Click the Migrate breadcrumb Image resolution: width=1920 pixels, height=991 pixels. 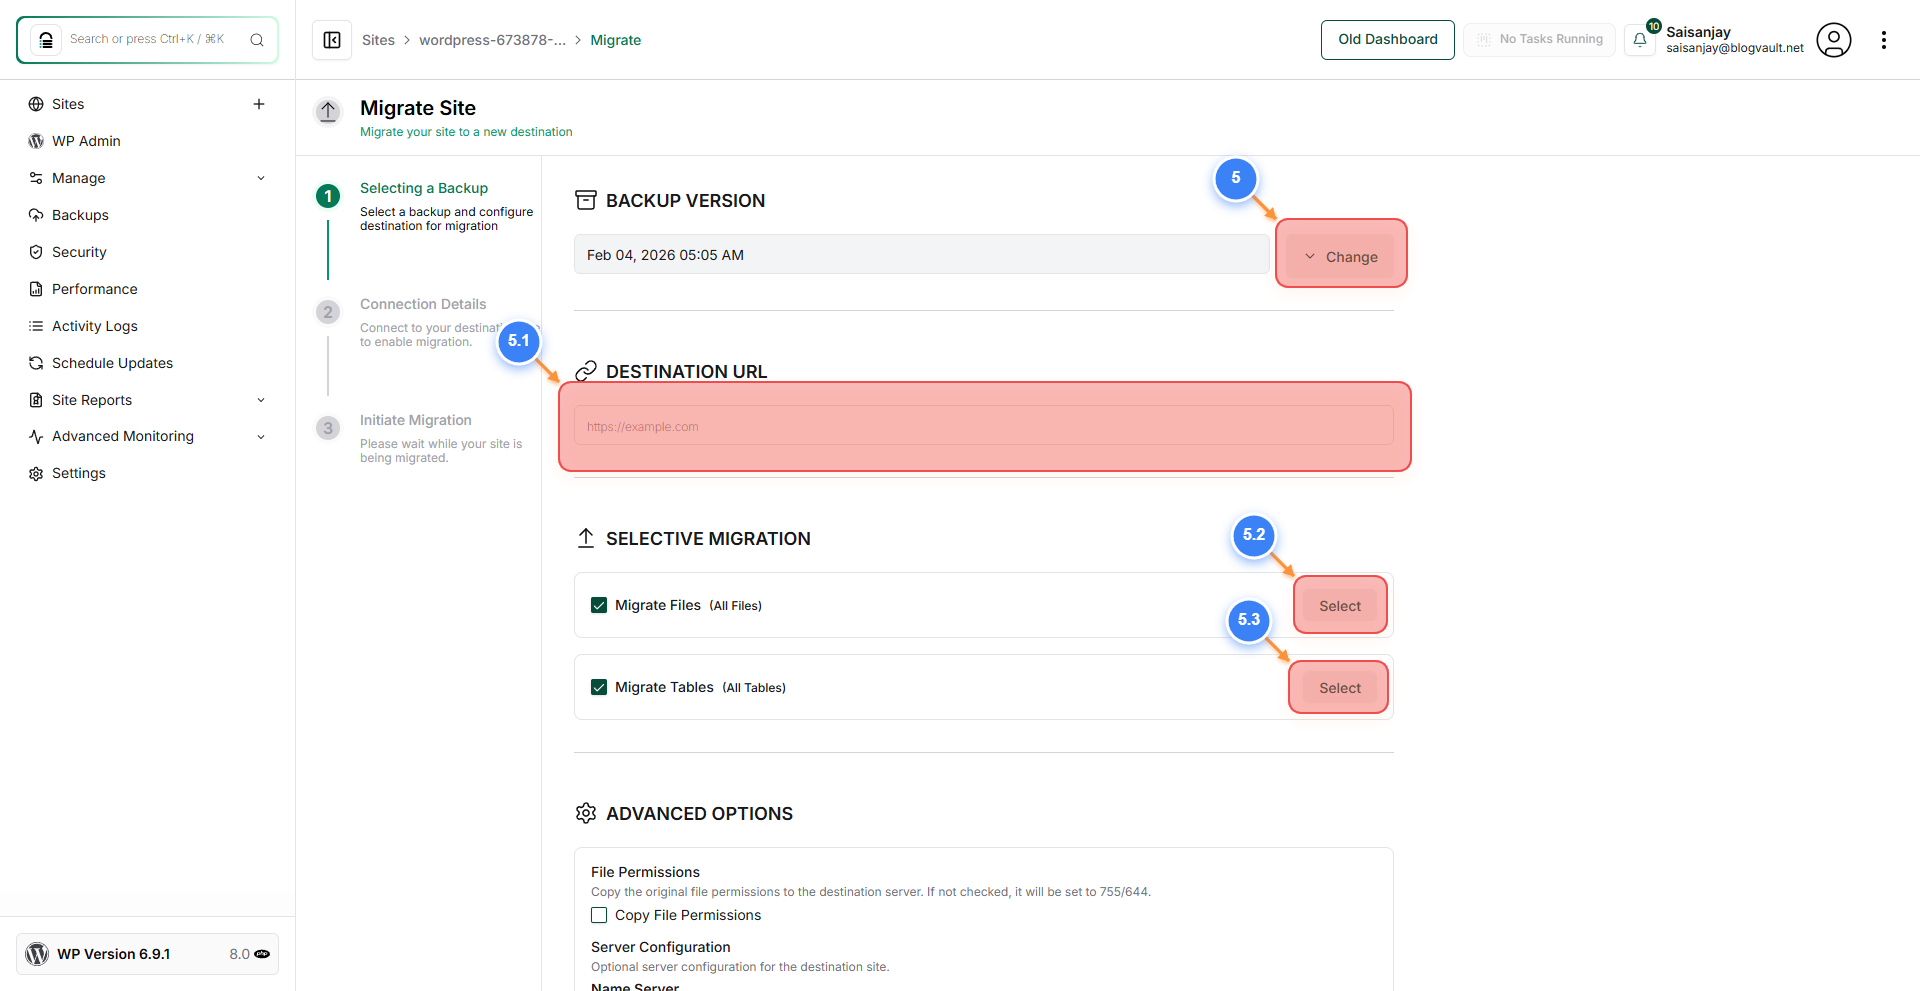tap(616, 40)
